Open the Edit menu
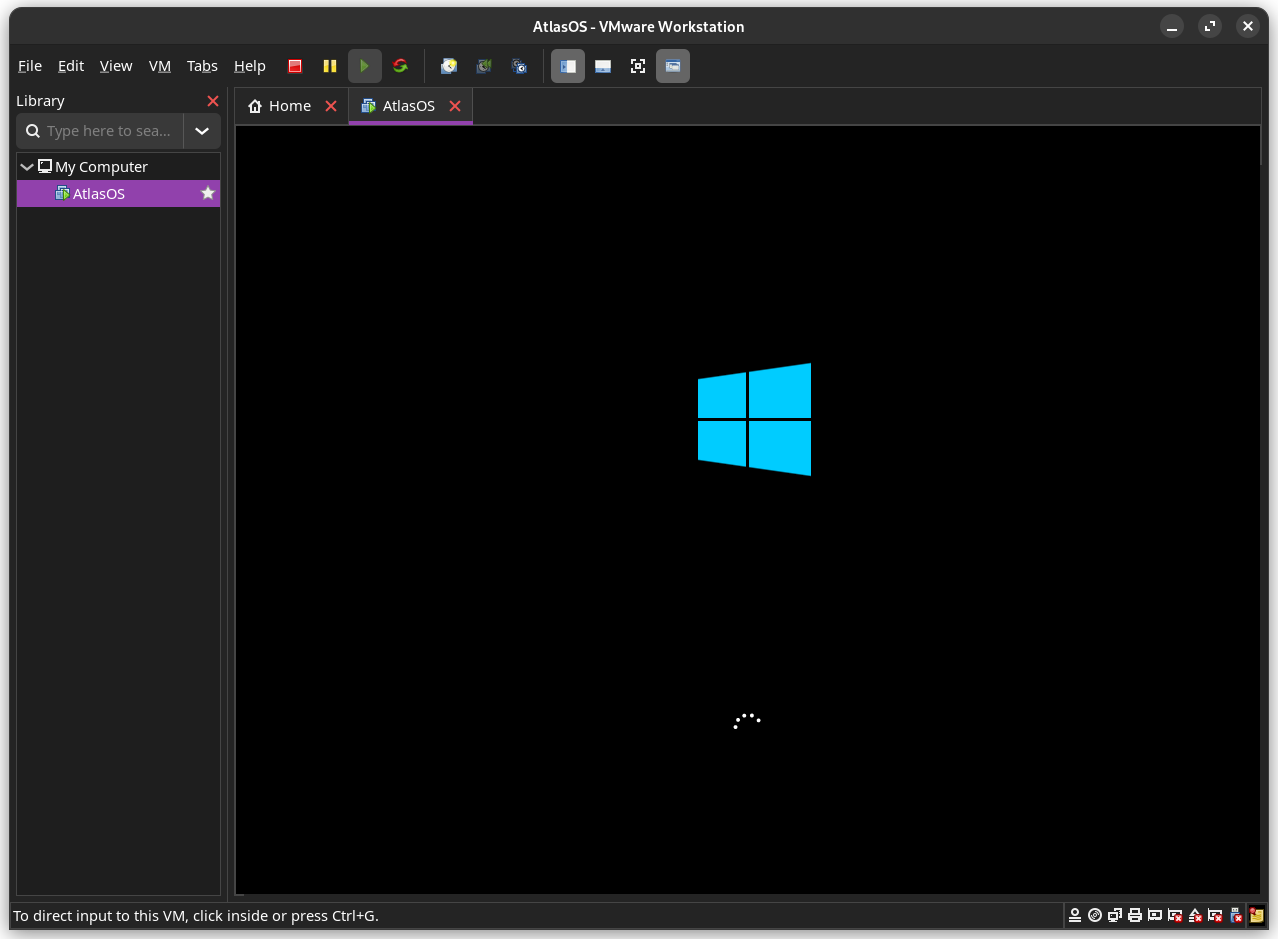This screenshot has height=939, width=1278. pyautogui.click(x=71, y=66)
